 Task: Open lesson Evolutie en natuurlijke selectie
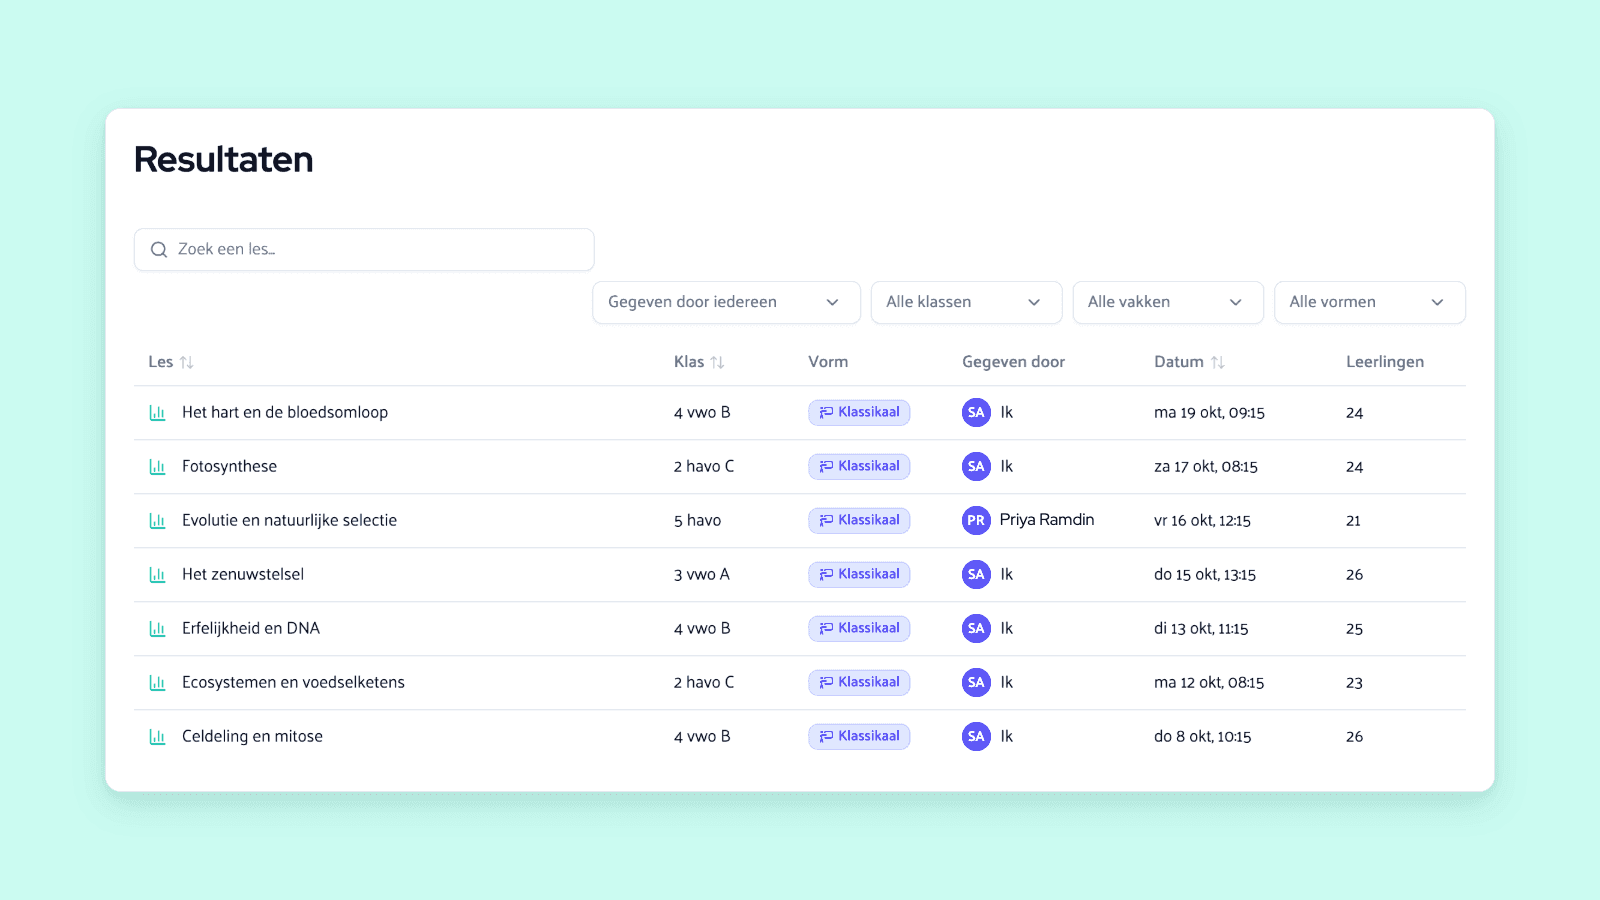tap(289, 520)
